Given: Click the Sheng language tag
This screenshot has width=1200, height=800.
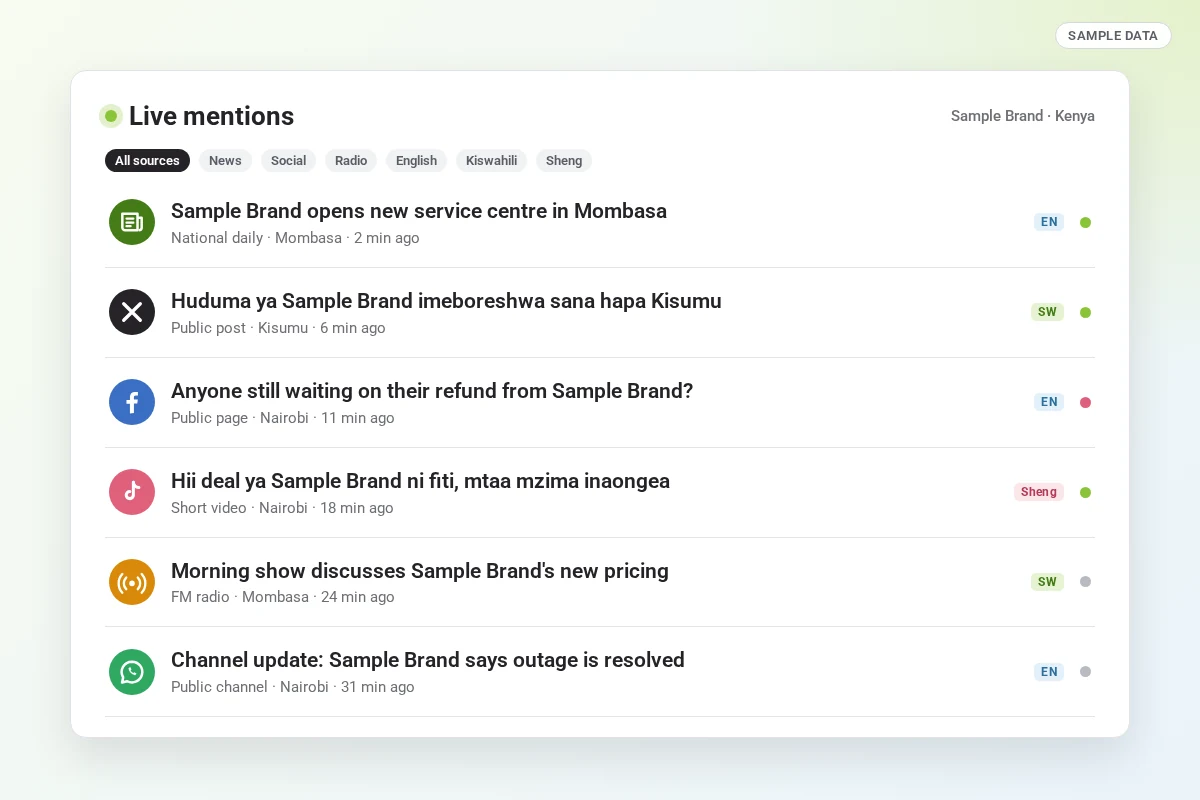Looking at the screenshot, I should pyautogui.click(x=1039, y=492).
